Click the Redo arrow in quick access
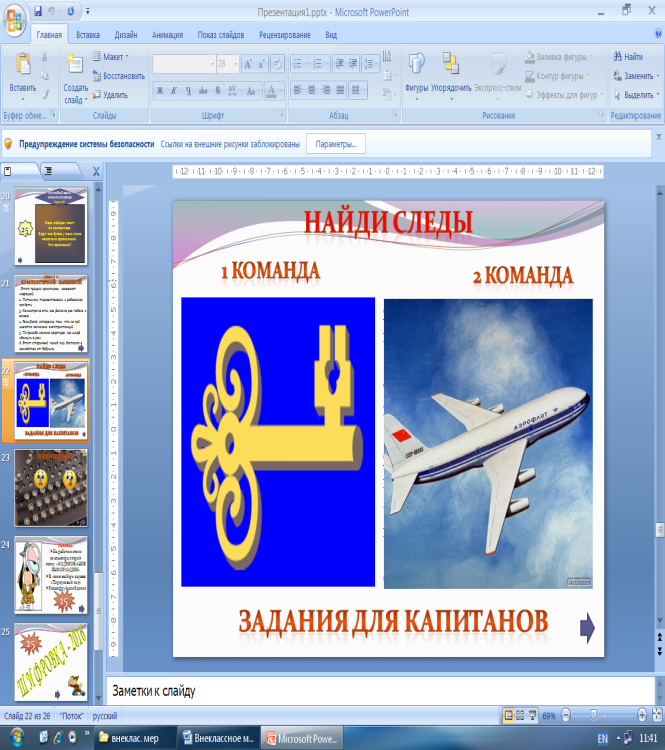665x750 pixels. pos(70,11)
